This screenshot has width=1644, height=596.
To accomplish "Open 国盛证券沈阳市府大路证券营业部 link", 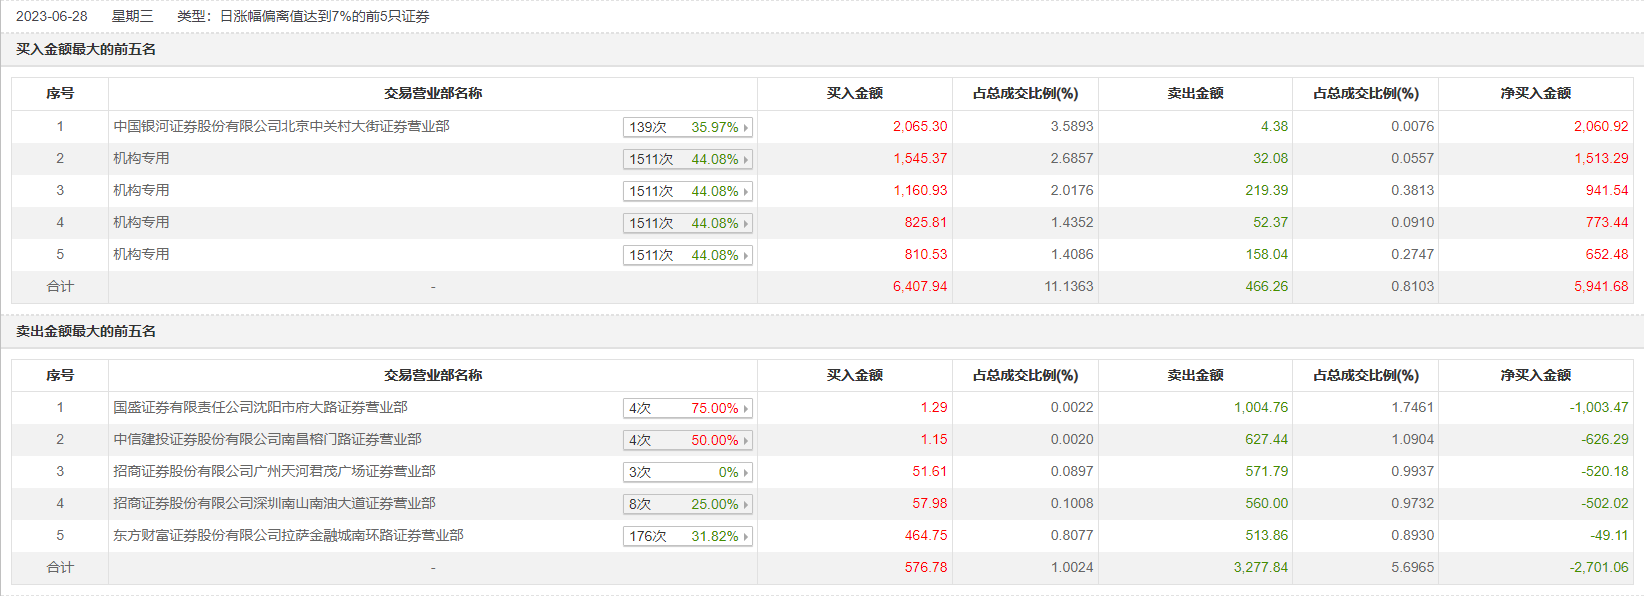I will point(260,407).
